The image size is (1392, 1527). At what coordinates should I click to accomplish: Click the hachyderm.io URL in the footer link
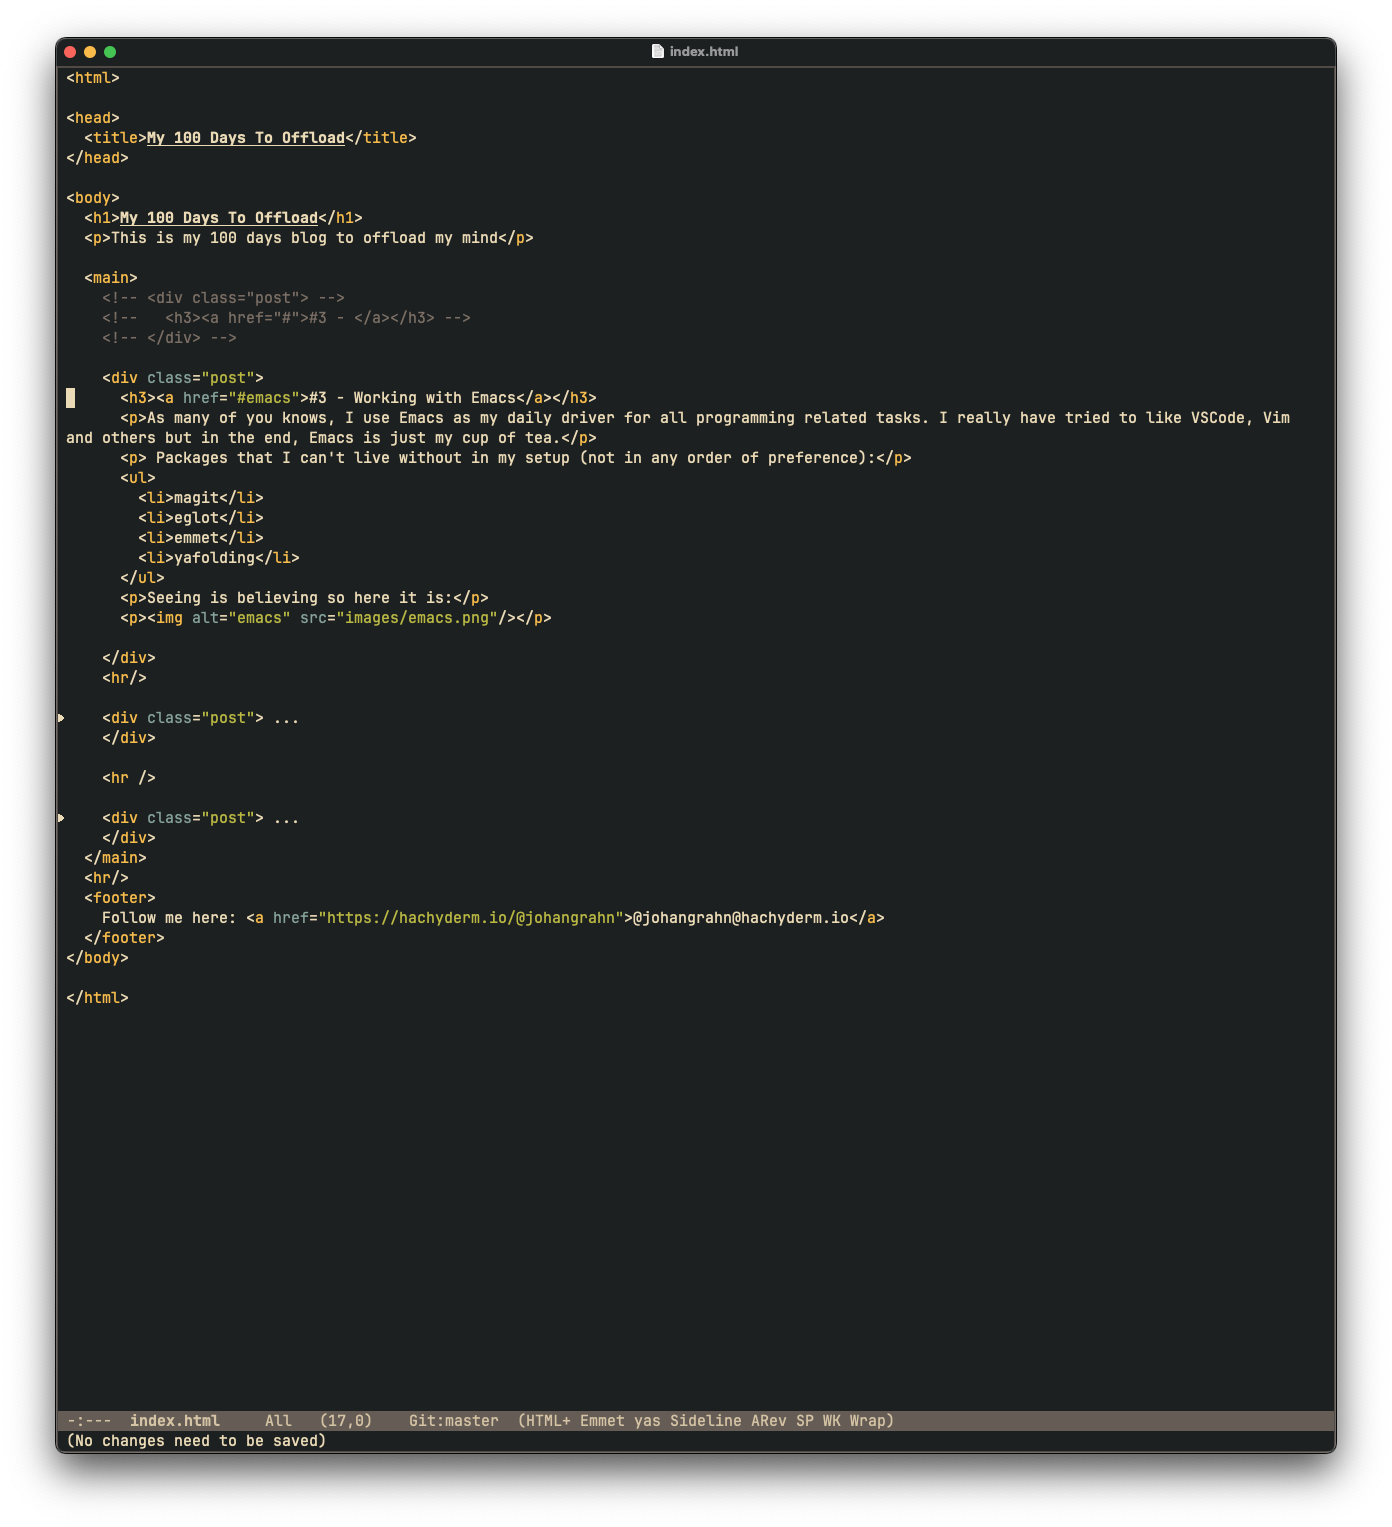tap(470, 918)
